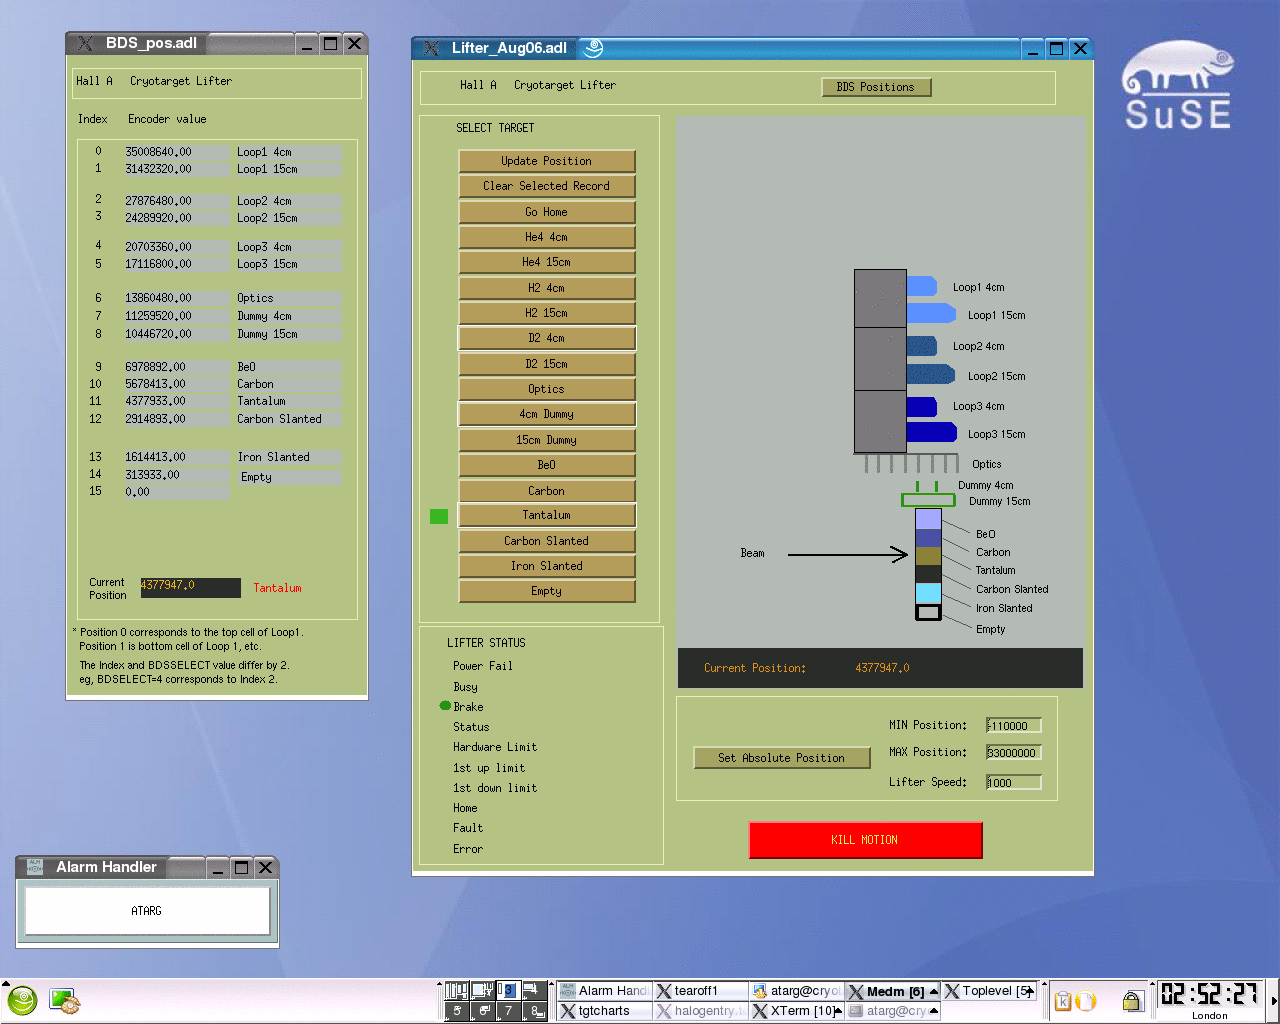Click the Lifter Speed input field

pyautogui.click(x=1014, y=783)
